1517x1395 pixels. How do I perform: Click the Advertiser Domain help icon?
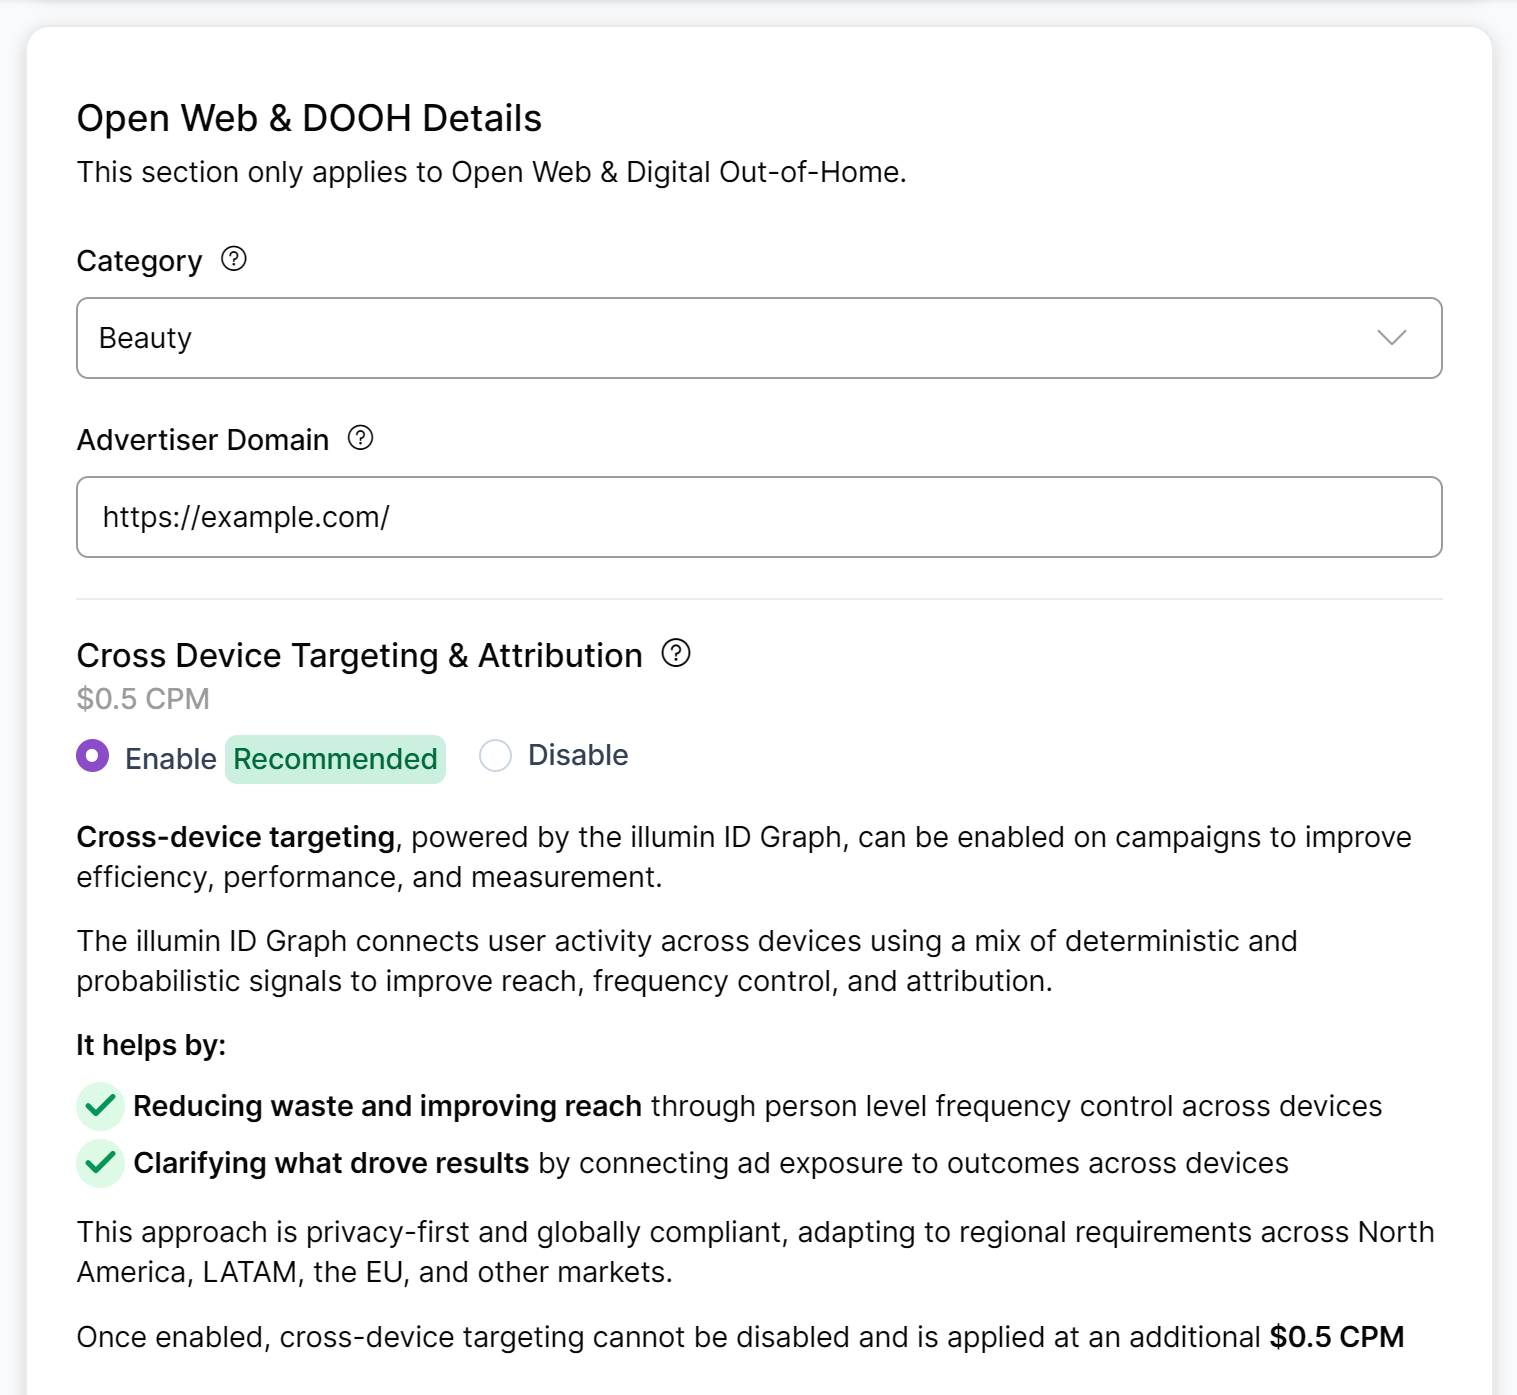click(360, 438)
